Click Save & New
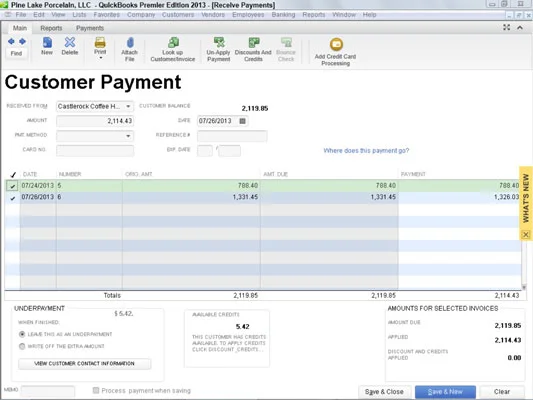This screenshot has width=533, height=400. [x=445, y=392]
